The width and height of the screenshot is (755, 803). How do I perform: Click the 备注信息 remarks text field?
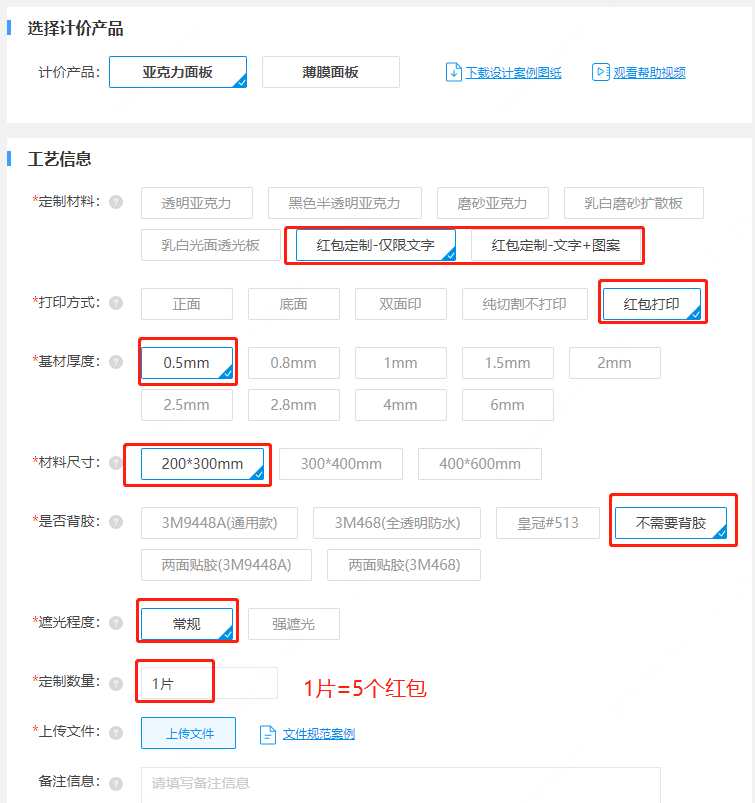(x=400, y=783)
